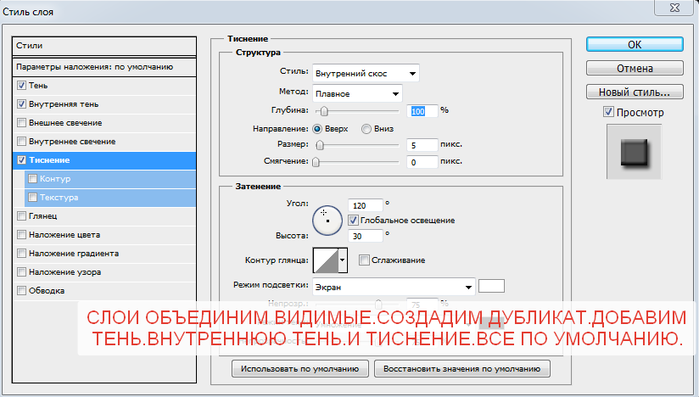Click the Смягчение value field (0)

(x=422, y=162)
